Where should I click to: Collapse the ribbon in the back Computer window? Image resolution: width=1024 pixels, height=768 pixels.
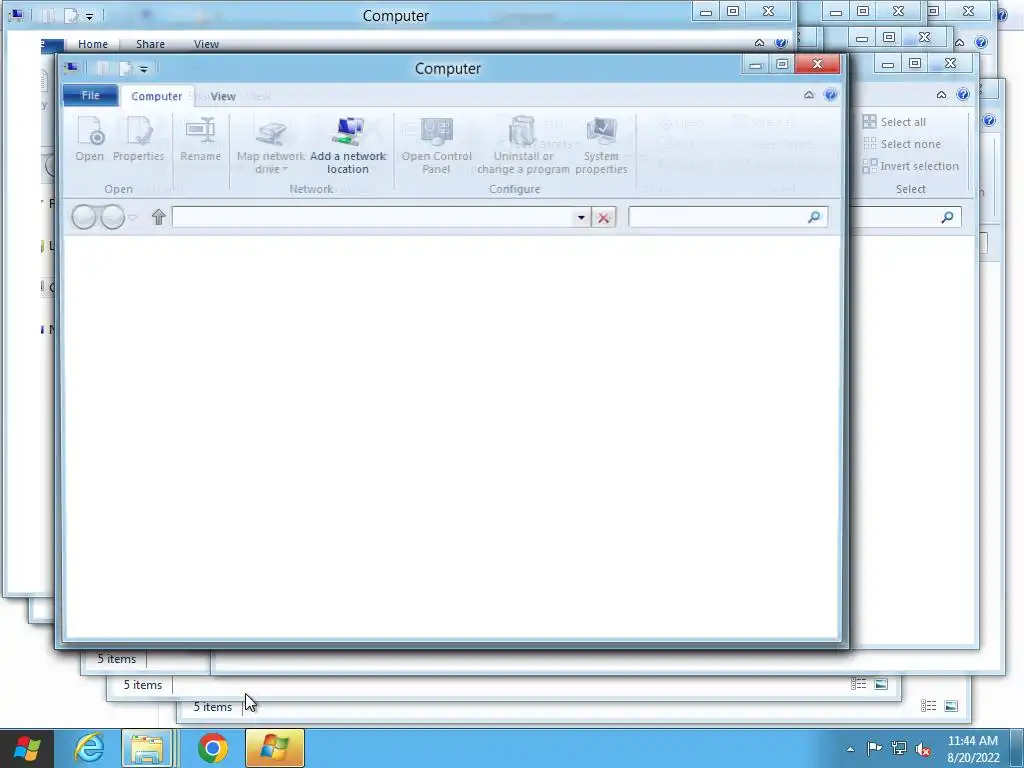[x=759, y=43]
